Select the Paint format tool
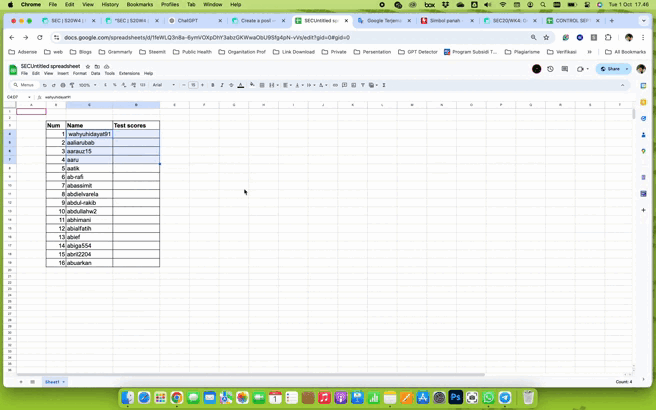This screenshot has width=656, height=410. (x=72, y=85)
